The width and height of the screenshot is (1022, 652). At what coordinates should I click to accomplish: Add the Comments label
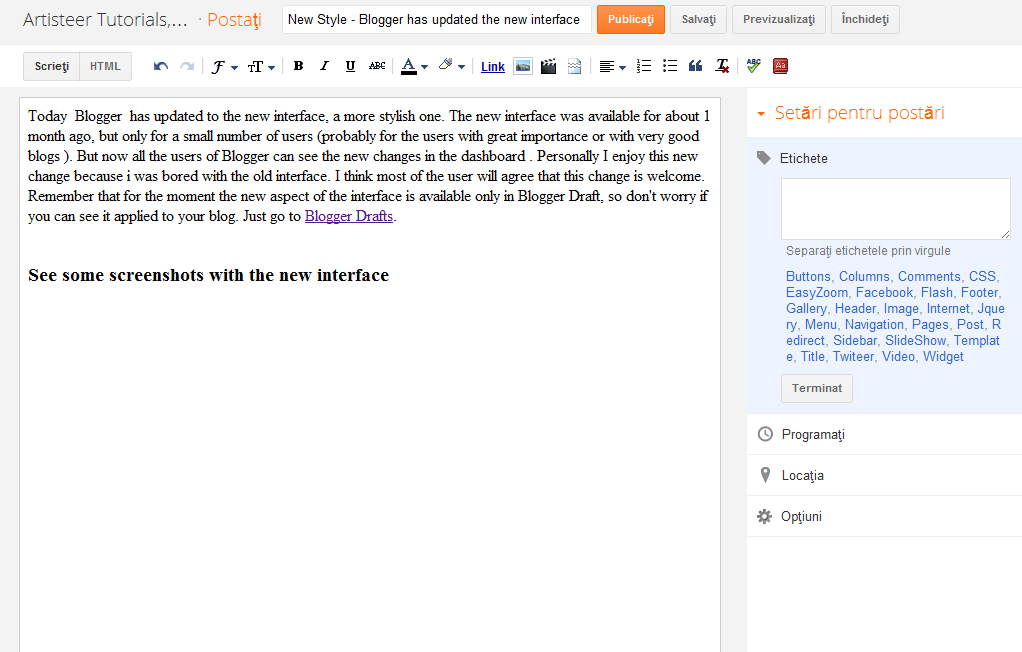[929, 276]
